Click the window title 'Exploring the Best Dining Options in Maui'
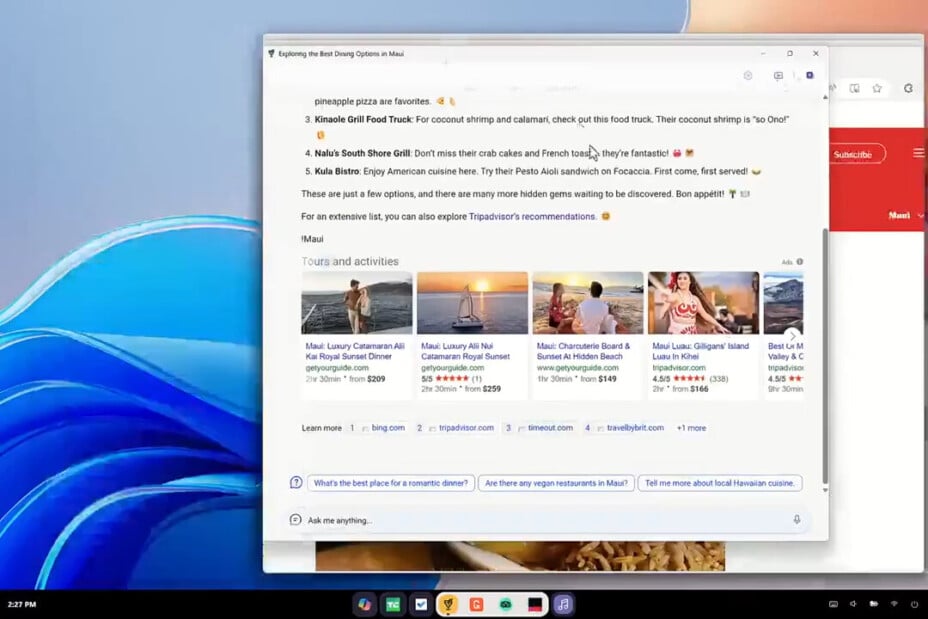Screen dimensions: 928x619 coord(341,54)
